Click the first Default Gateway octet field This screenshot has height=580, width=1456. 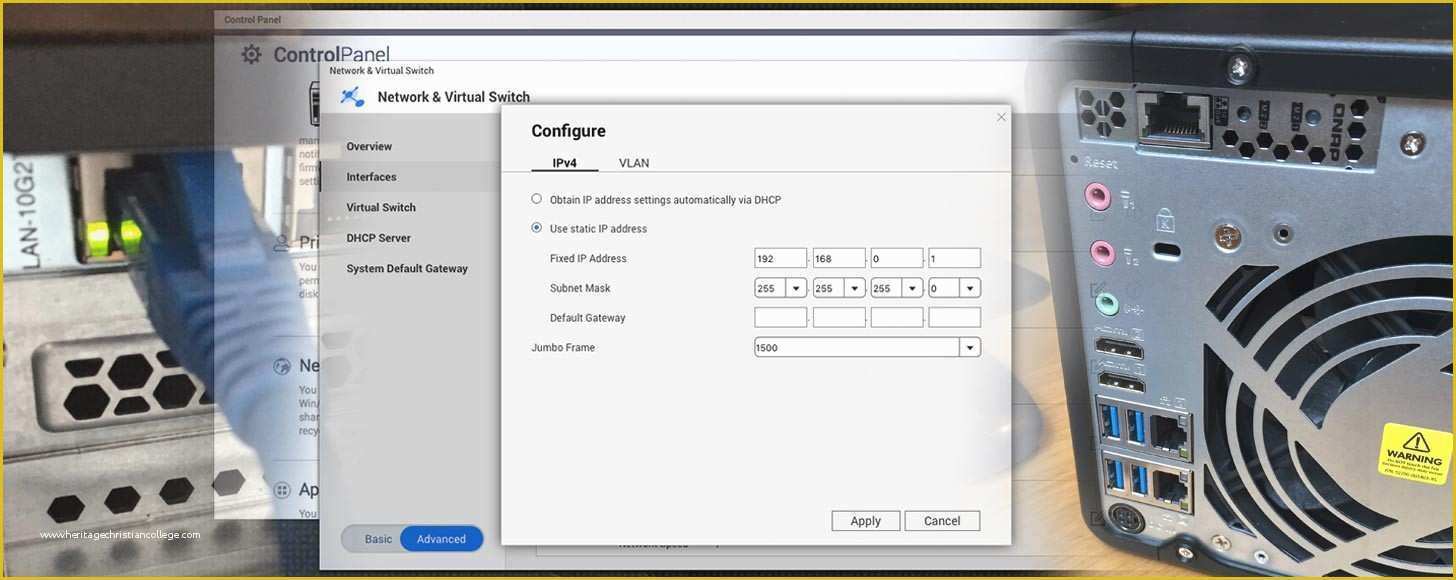tap(781, 318)
